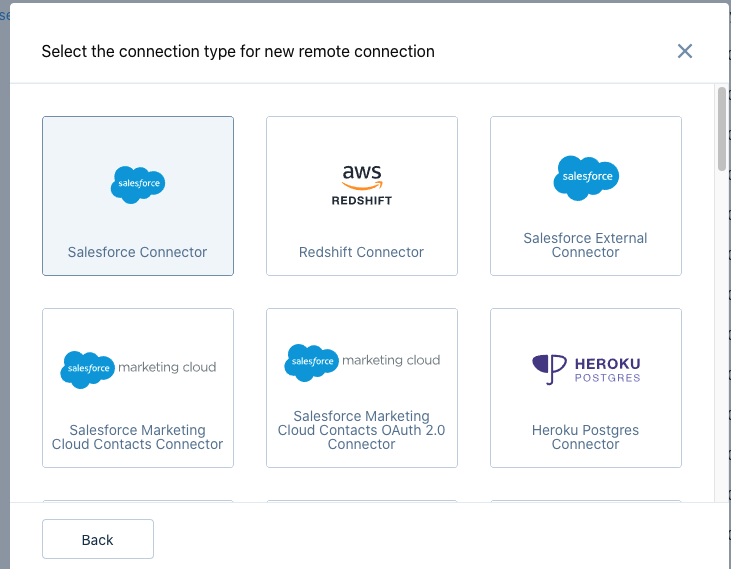This screenshot has height=569, width=731.
Task: Click the AWS Redshift logo
Action: 362,185
